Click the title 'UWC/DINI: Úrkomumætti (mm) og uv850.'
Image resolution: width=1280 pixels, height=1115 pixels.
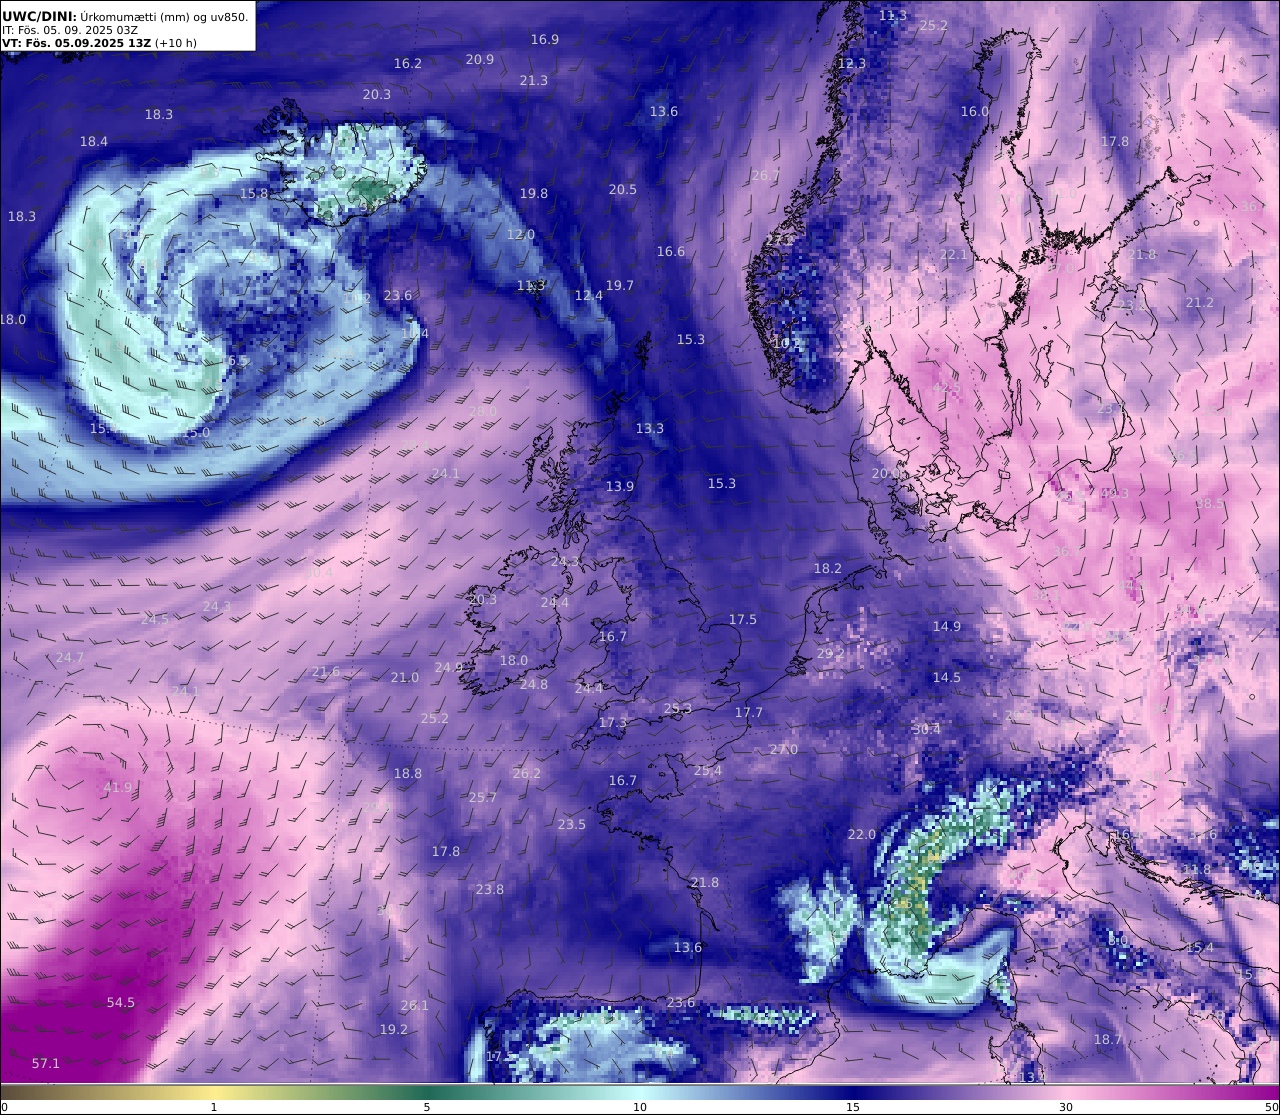click(x=125, y=16)
